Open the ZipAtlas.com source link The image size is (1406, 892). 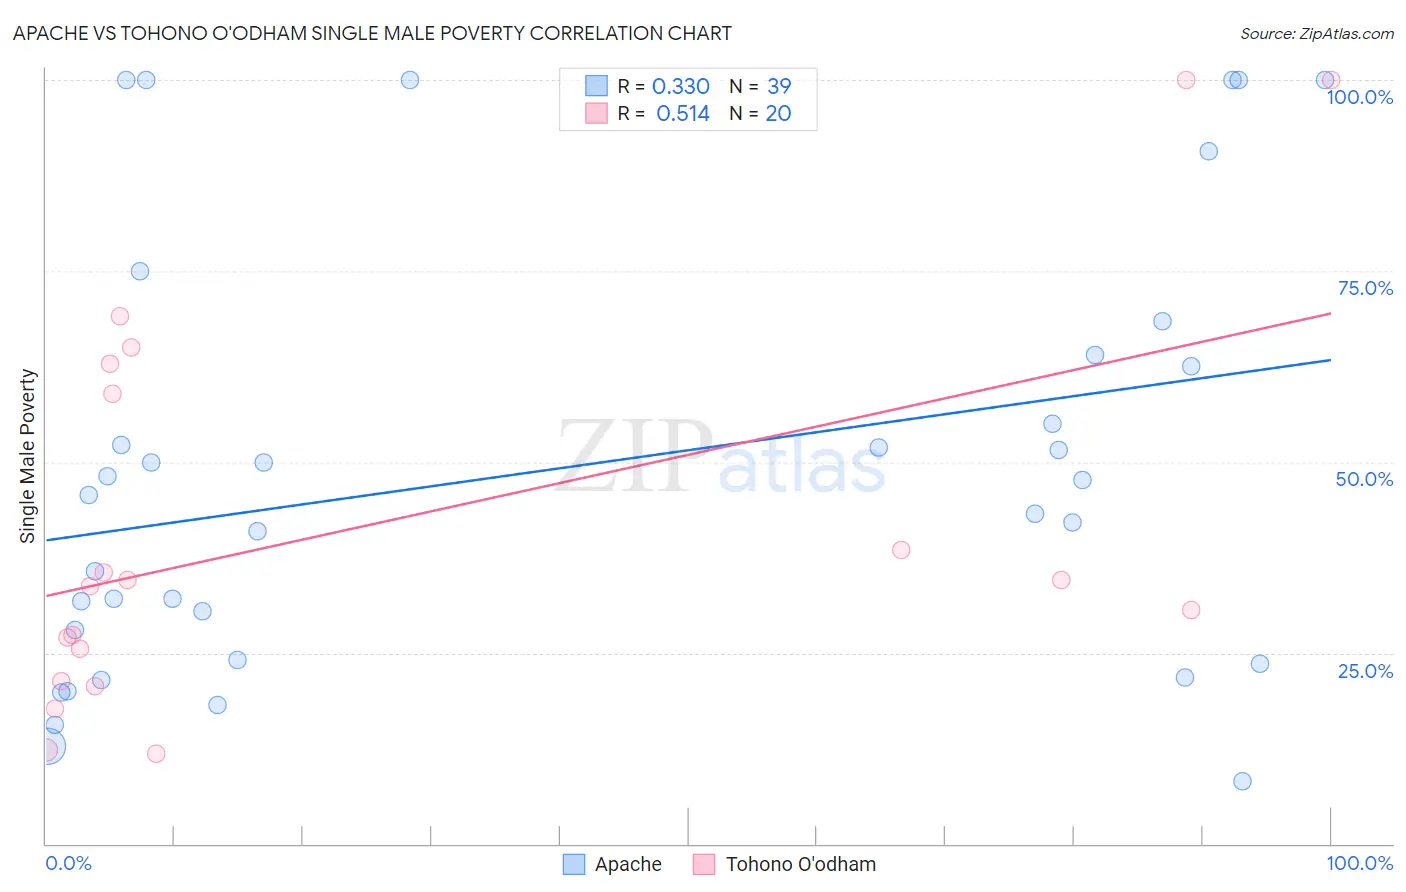pyautogui.click(x=1317, y=34)
